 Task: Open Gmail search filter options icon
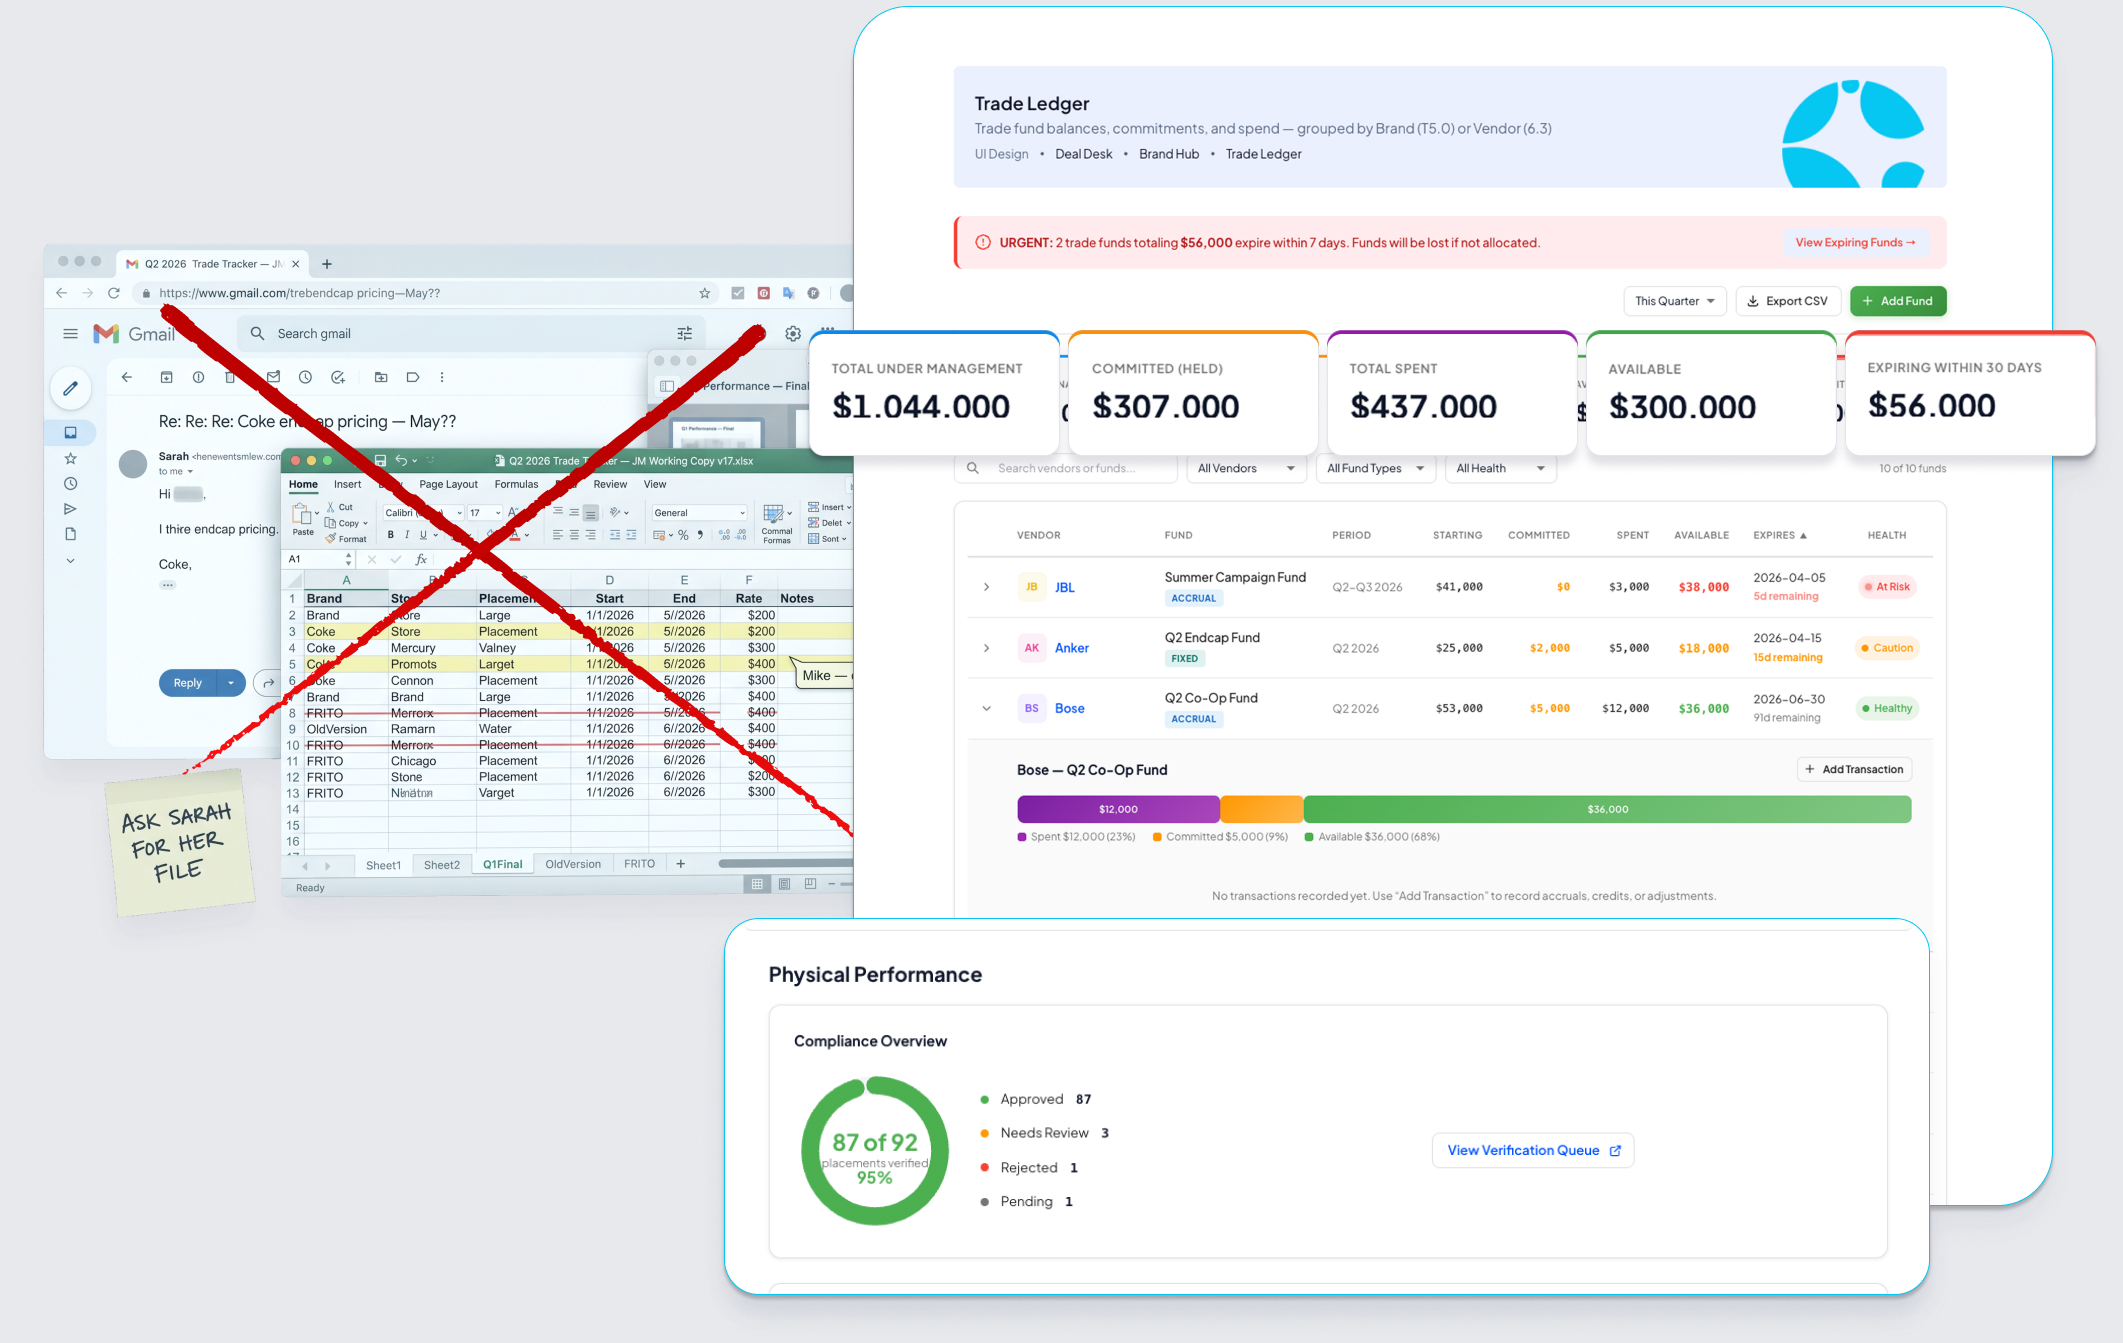point(685,333)
